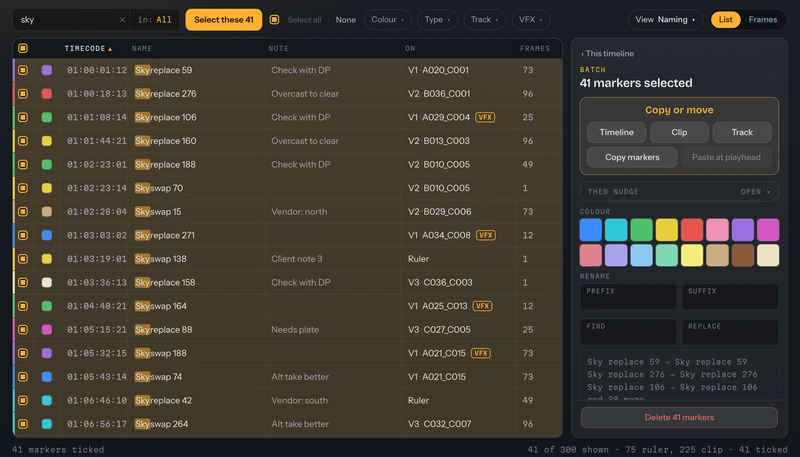800x457 pixels.
Task: Untick the checkbox for Sky swap 70
Action: (x=23, y=188)
